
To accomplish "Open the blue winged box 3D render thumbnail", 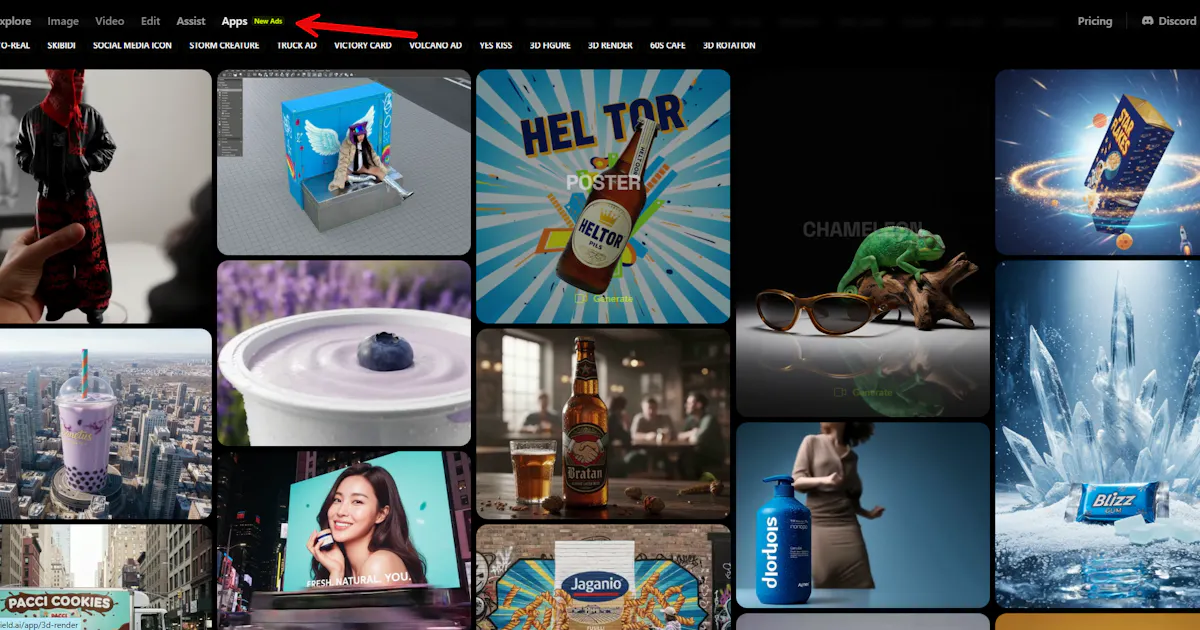I will click(x=344, y=162).
